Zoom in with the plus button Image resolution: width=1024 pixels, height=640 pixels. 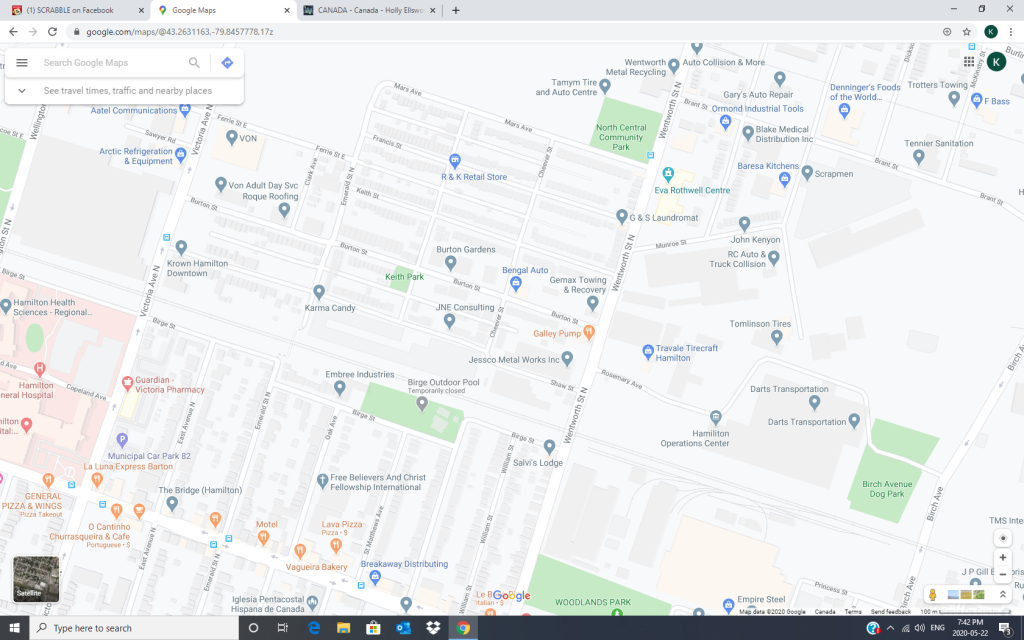point(1003,557)
